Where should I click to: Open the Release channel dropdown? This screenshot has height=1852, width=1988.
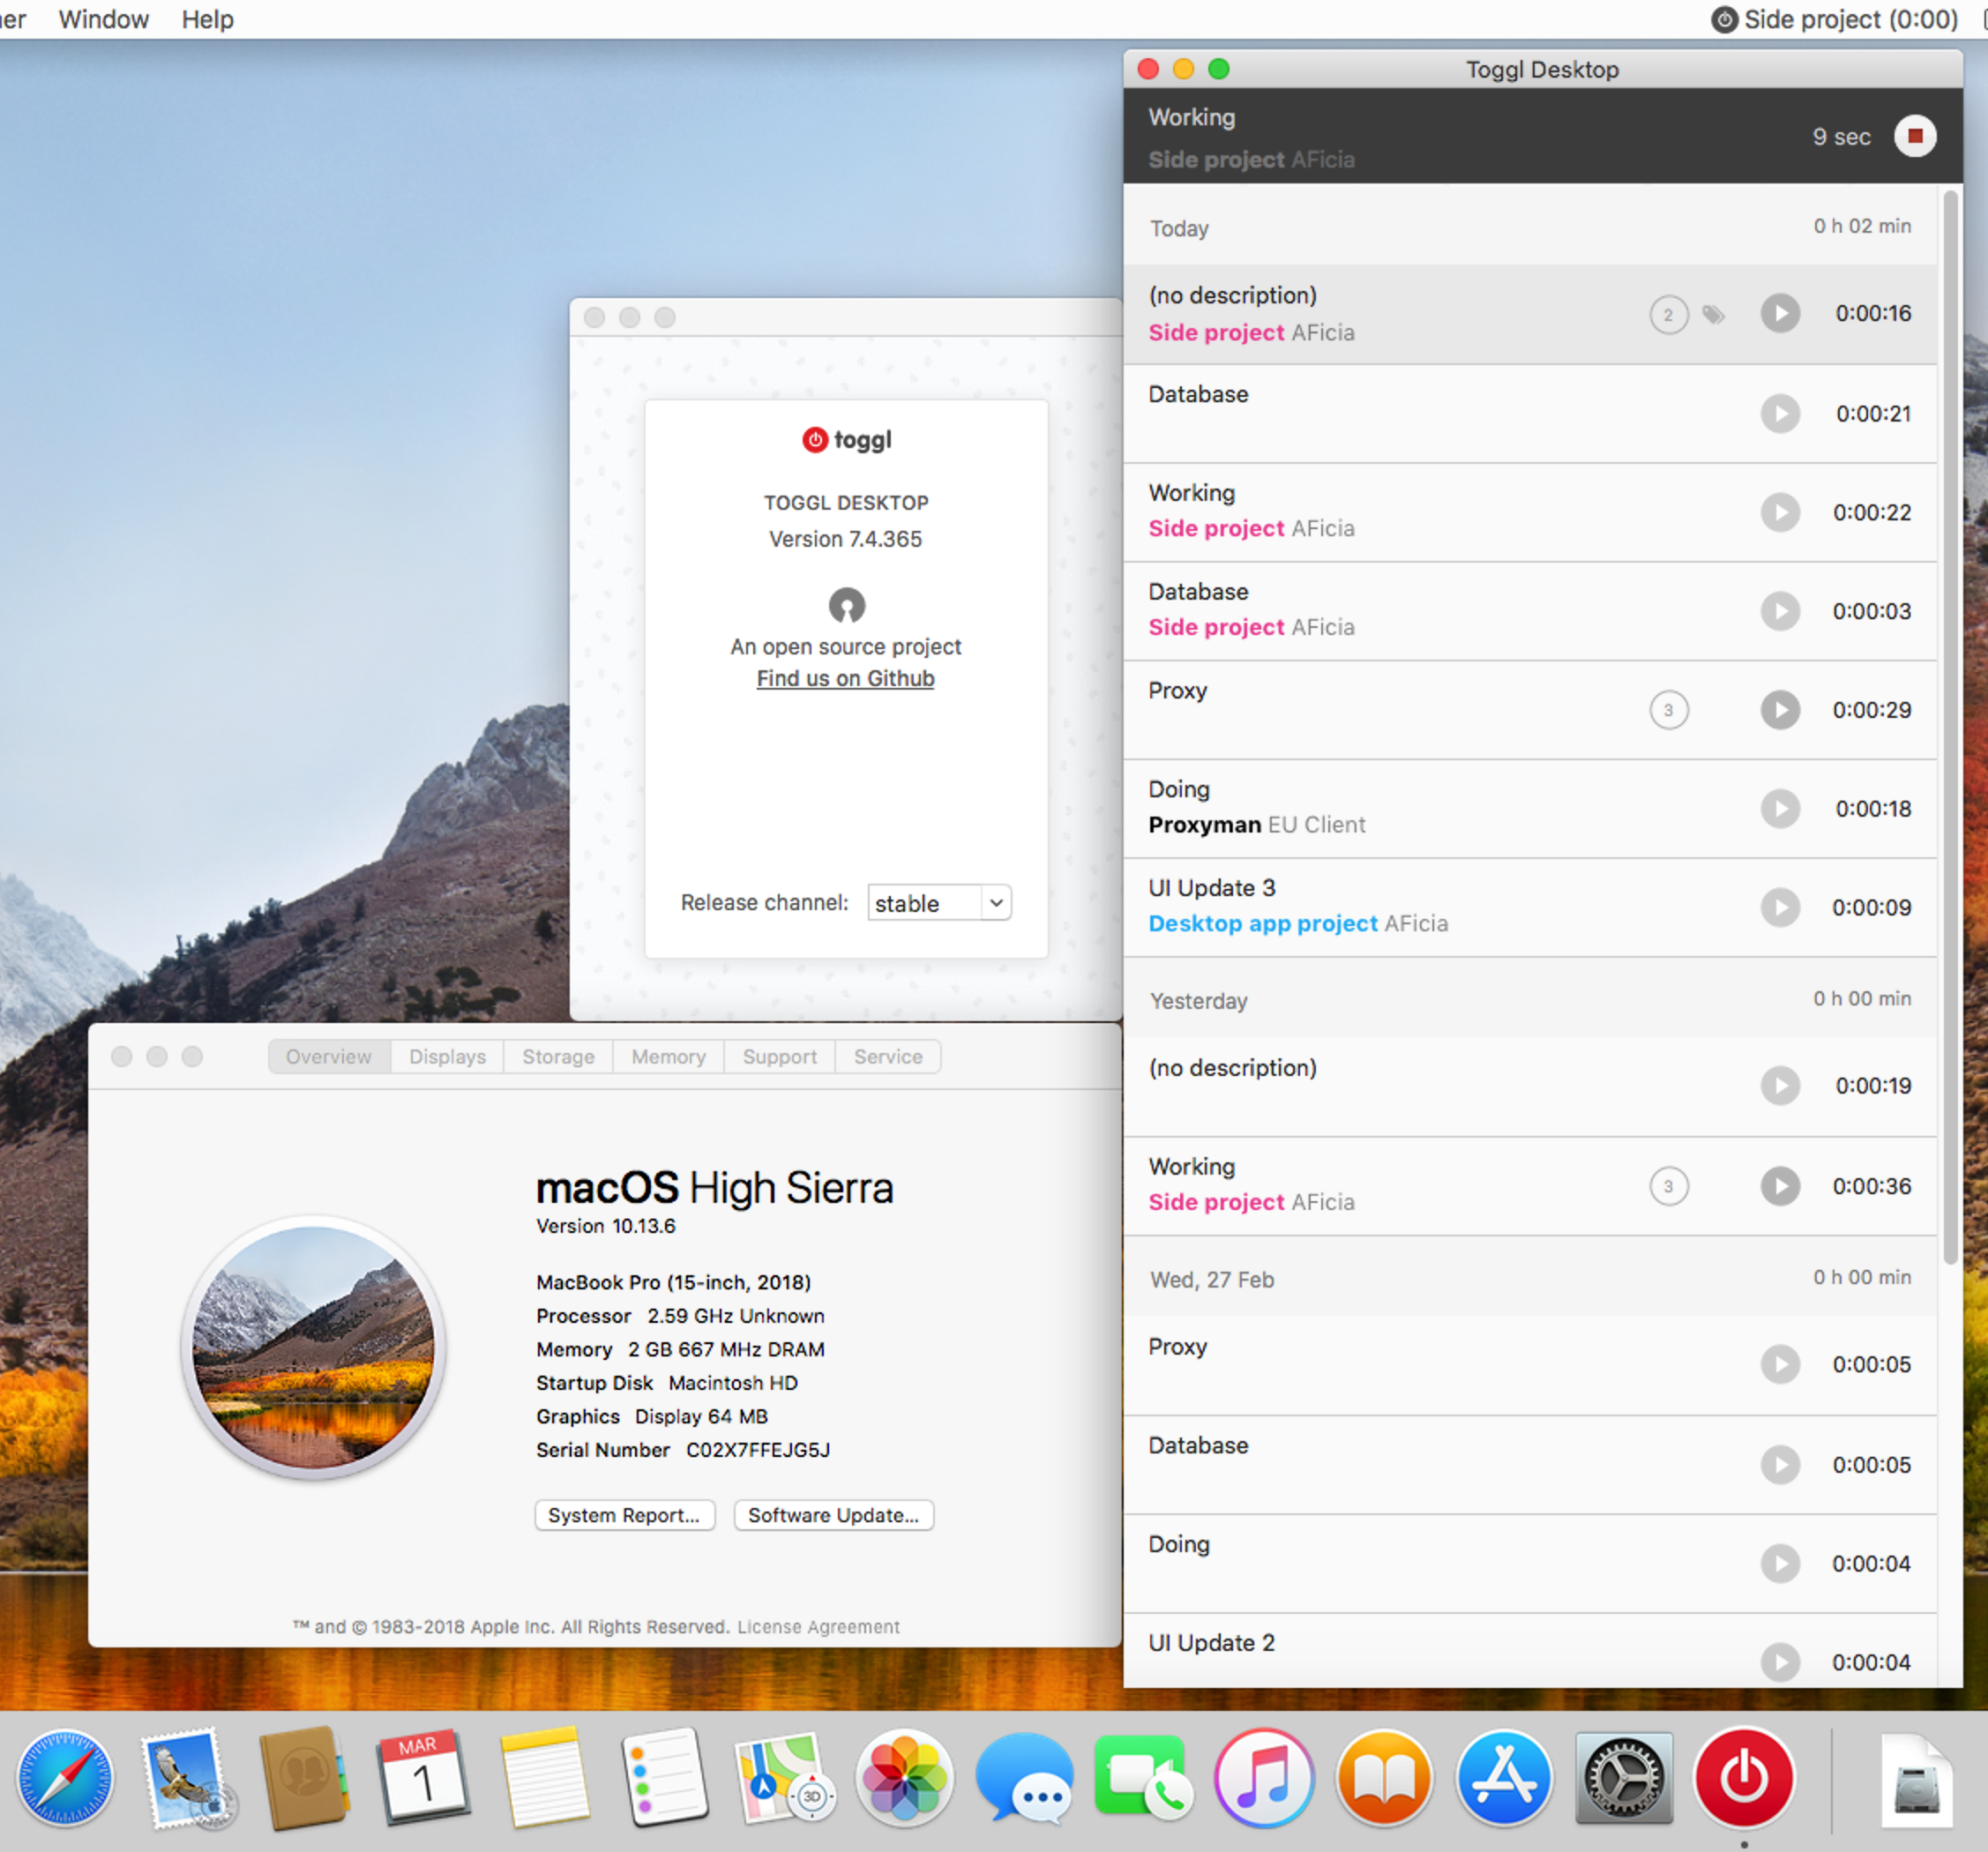click(x=939, y=903)
